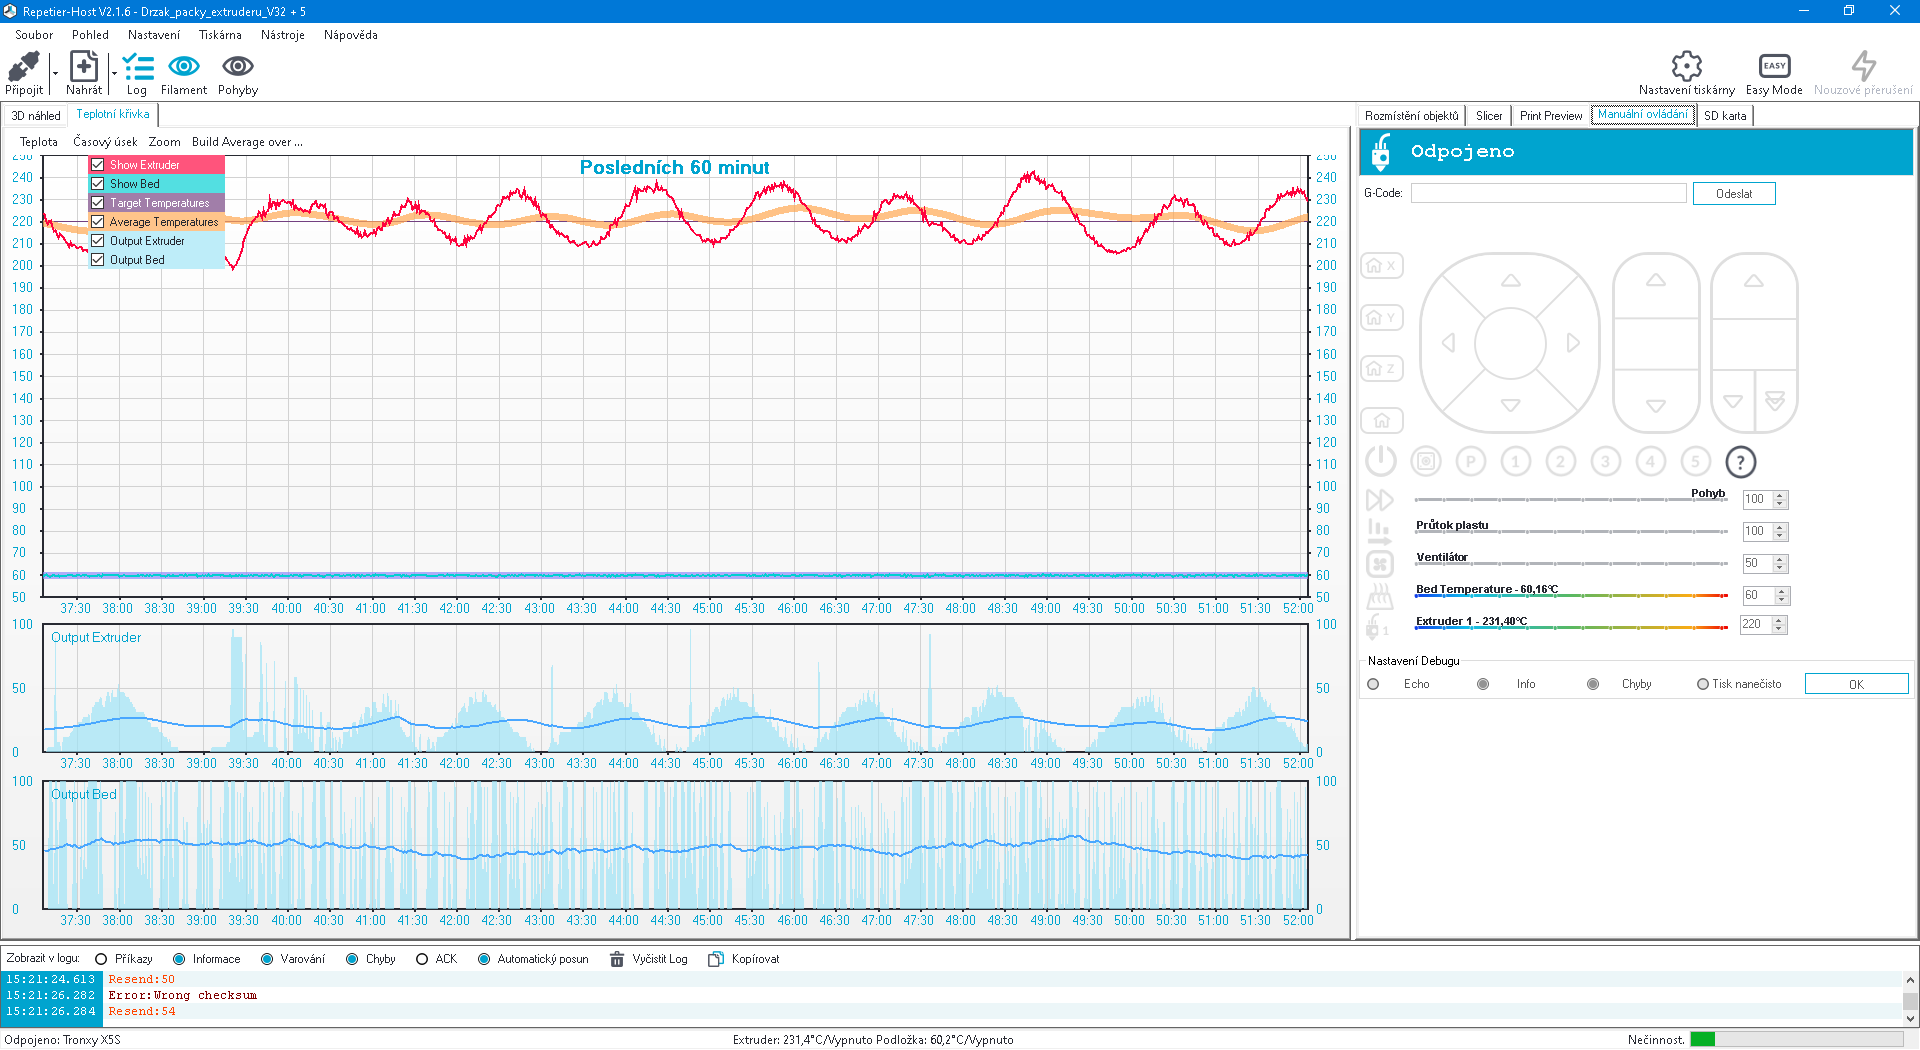Viewport: 1920px width, 1050px height.
Task: Focus the G-Code input field
Action: (1548, 194)
